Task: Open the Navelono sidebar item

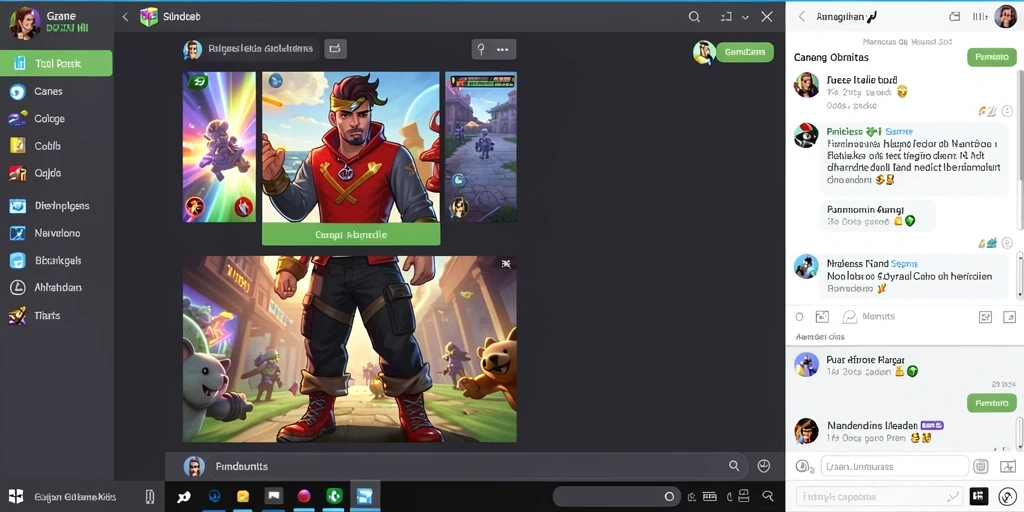Action: (x=57, y=233)
